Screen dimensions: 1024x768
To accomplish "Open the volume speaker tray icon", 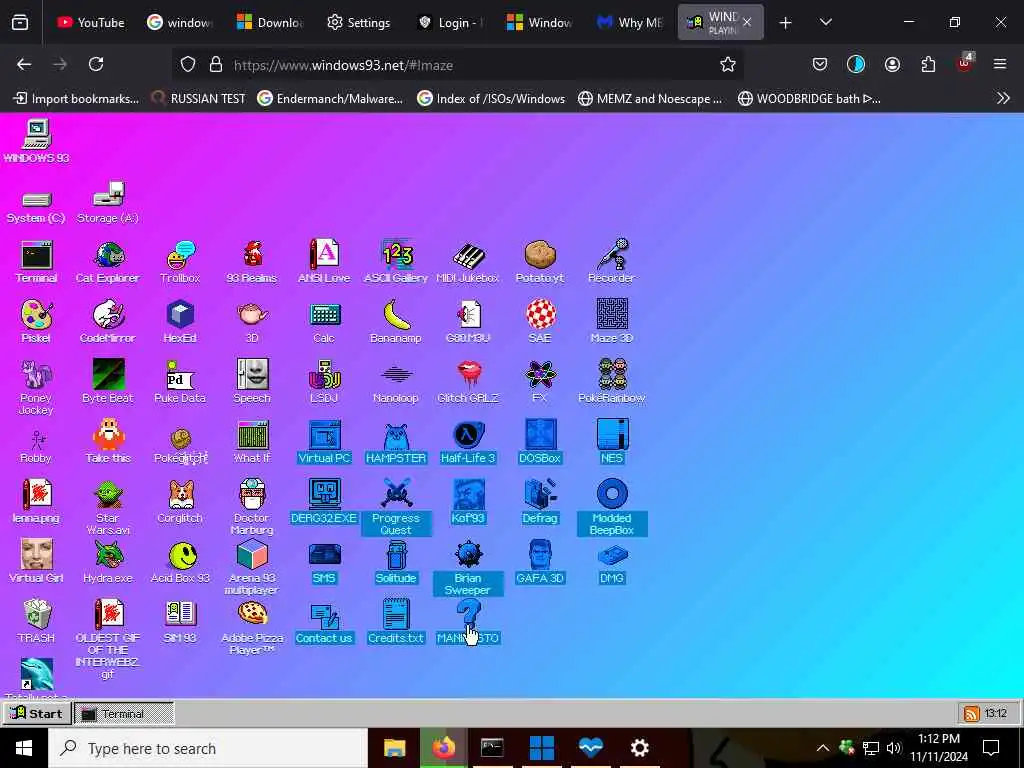I will pos(894,748).
